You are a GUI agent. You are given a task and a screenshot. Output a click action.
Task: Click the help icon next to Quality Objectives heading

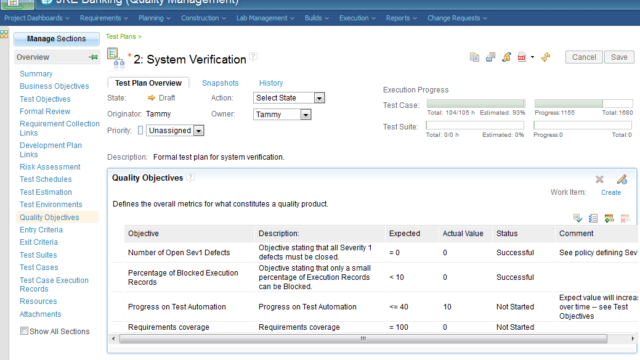click(190, 178)
